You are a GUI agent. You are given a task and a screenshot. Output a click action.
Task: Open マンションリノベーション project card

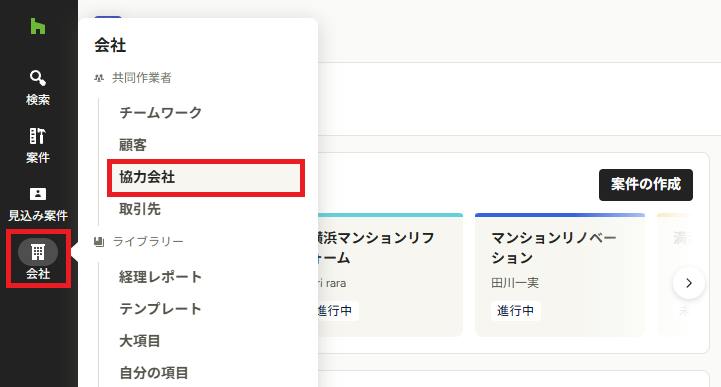point(560,274)
